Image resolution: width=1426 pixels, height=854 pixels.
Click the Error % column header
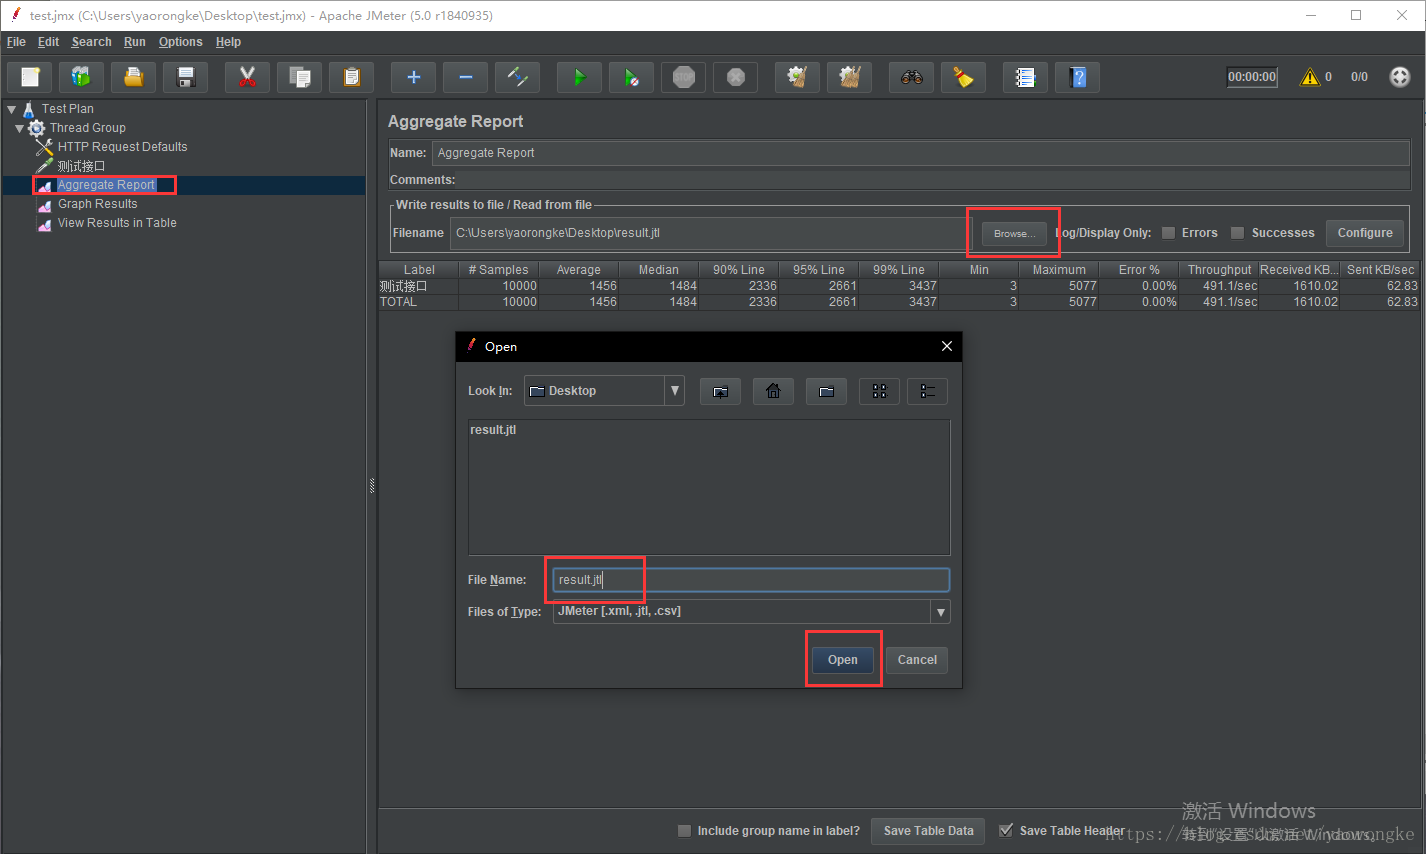1139,270
